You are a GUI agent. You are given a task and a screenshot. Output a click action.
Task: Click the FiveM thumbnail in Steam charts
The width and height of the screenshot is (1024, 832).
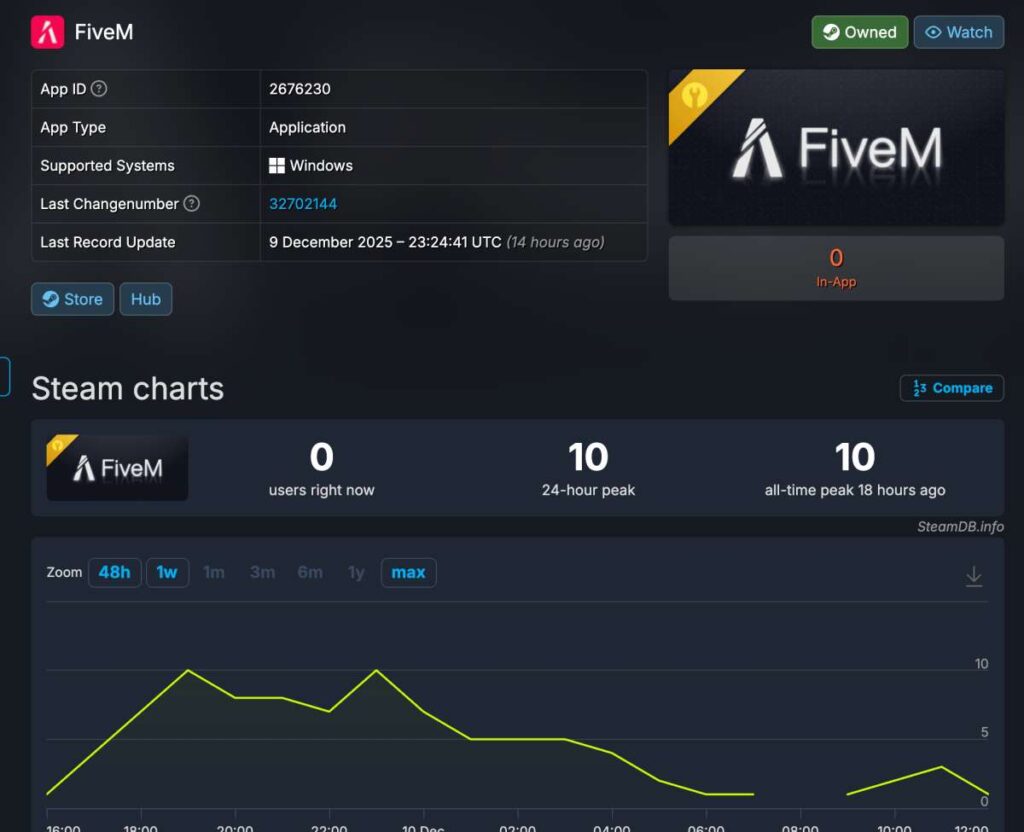pos(116,466)
